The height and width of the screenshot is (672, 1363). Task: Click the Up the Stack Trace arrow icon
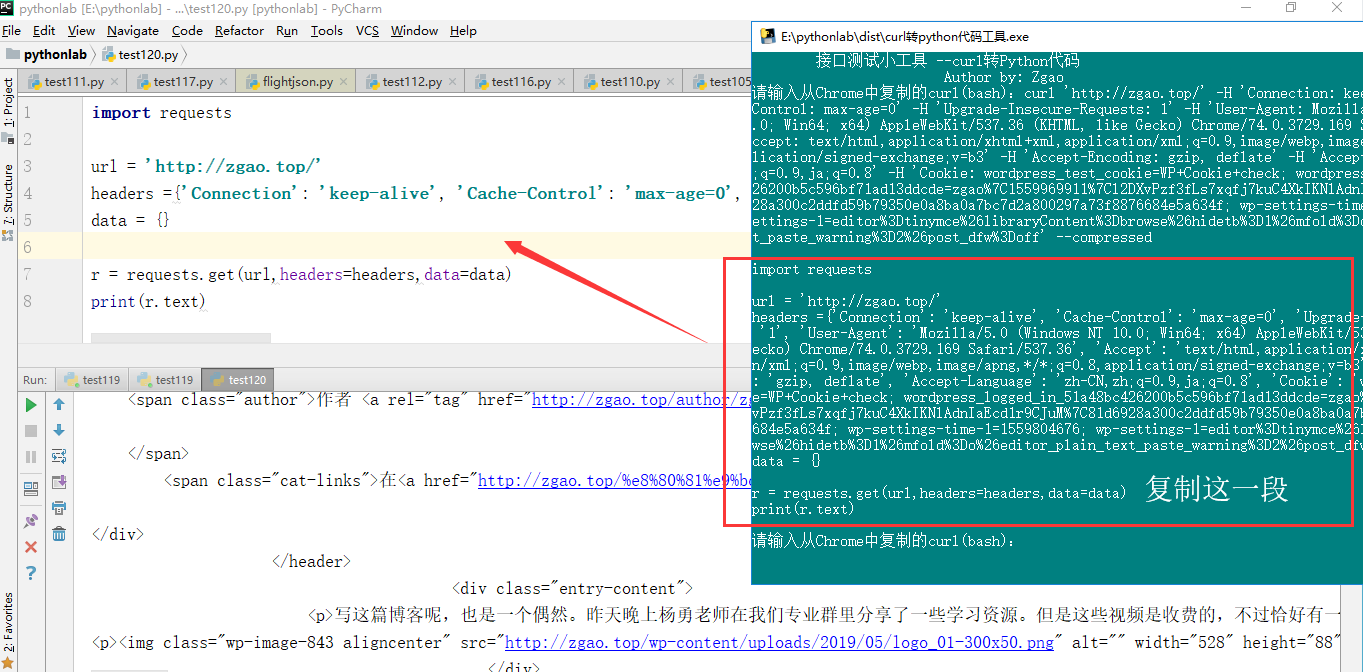(x=59, y=404)
